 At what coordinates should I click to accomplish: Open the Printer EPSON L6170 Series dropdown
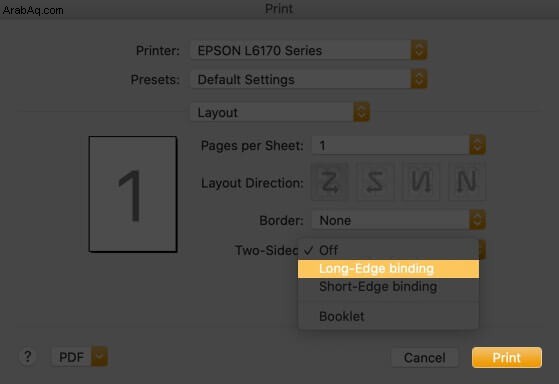[309, 50]
